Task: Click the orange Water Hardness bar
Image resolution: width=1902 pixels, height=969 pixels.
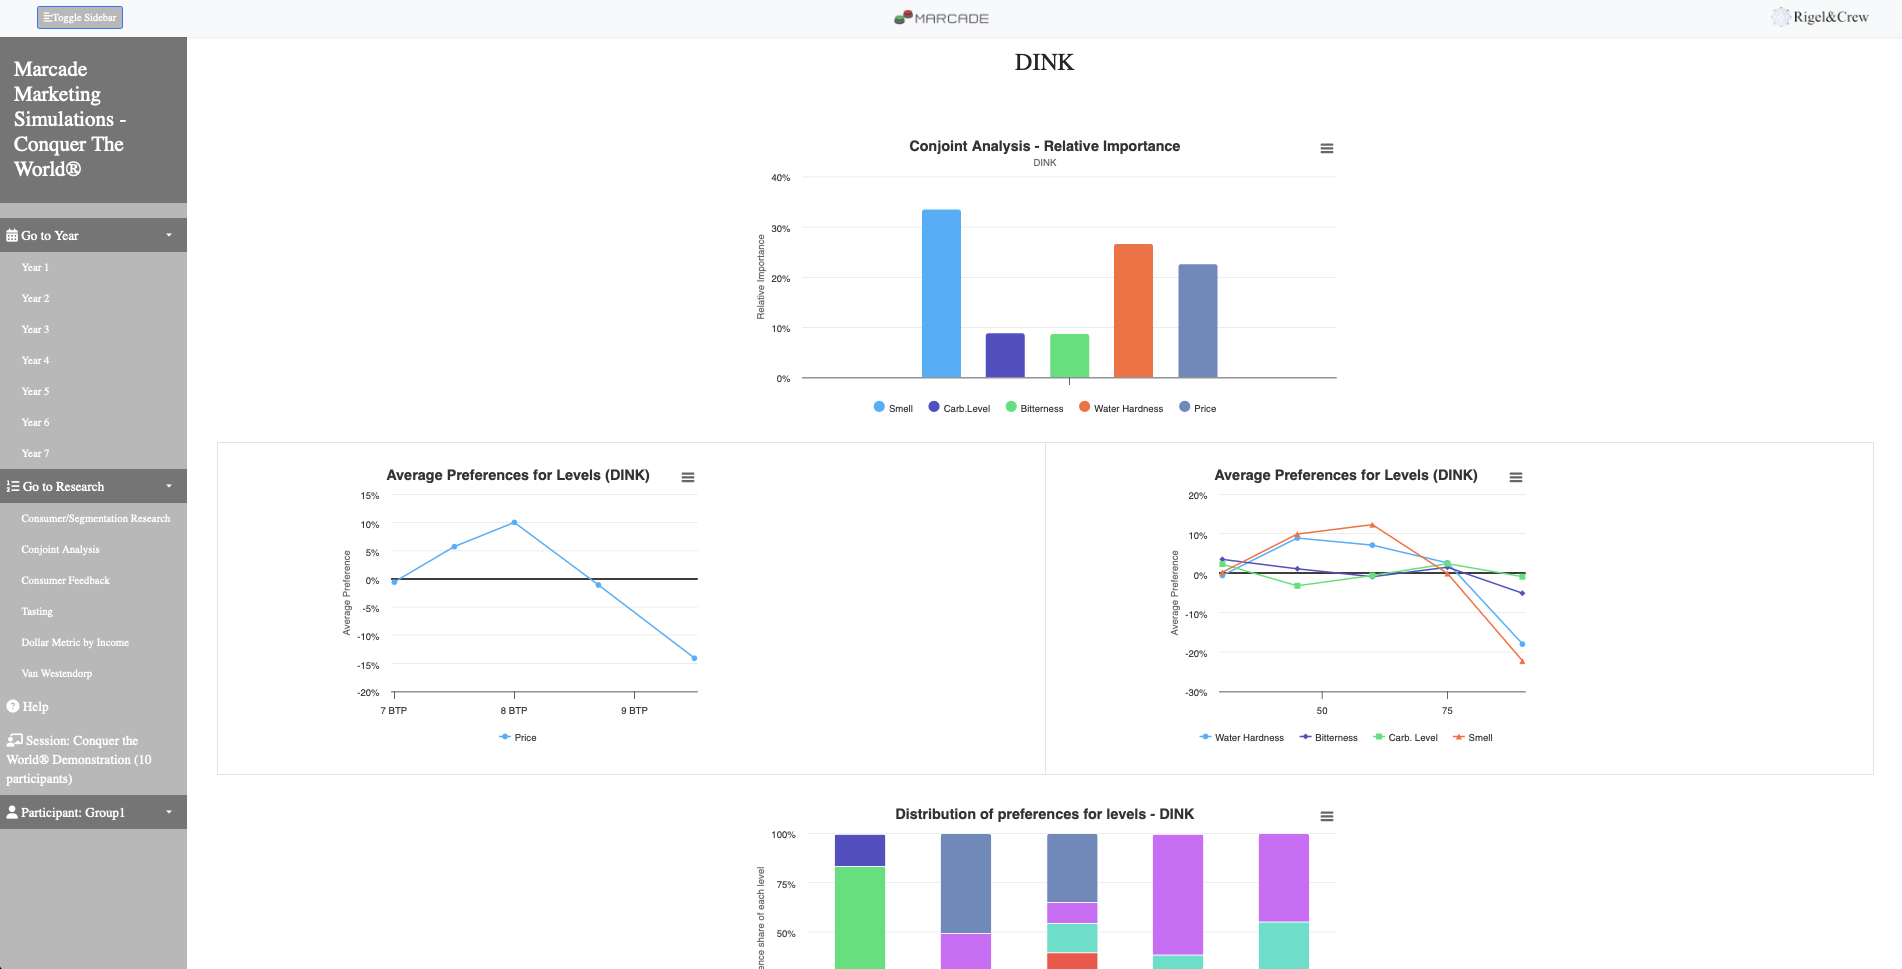Action: click(1133, 311)
